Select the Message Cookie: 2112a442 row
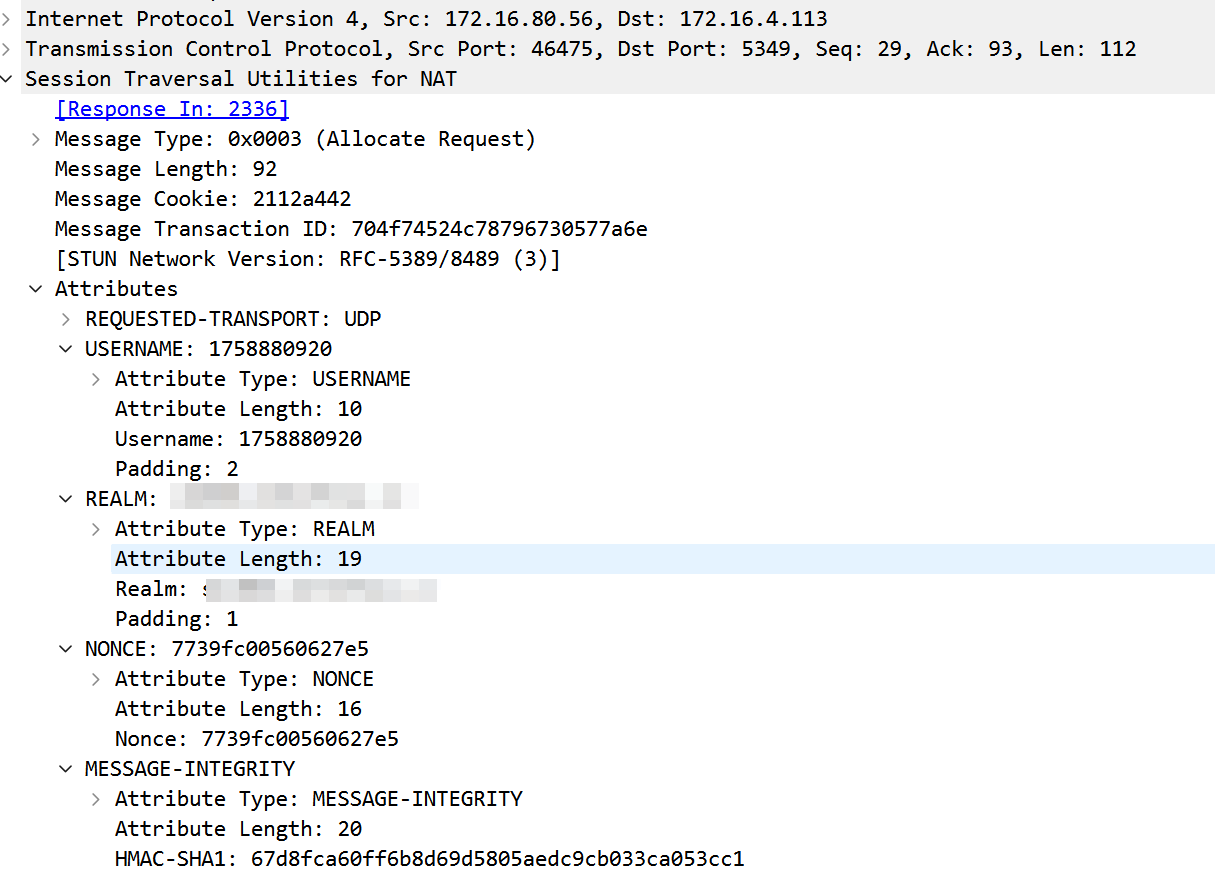This screenshot has width=1215, height=874. pos(203,199)
